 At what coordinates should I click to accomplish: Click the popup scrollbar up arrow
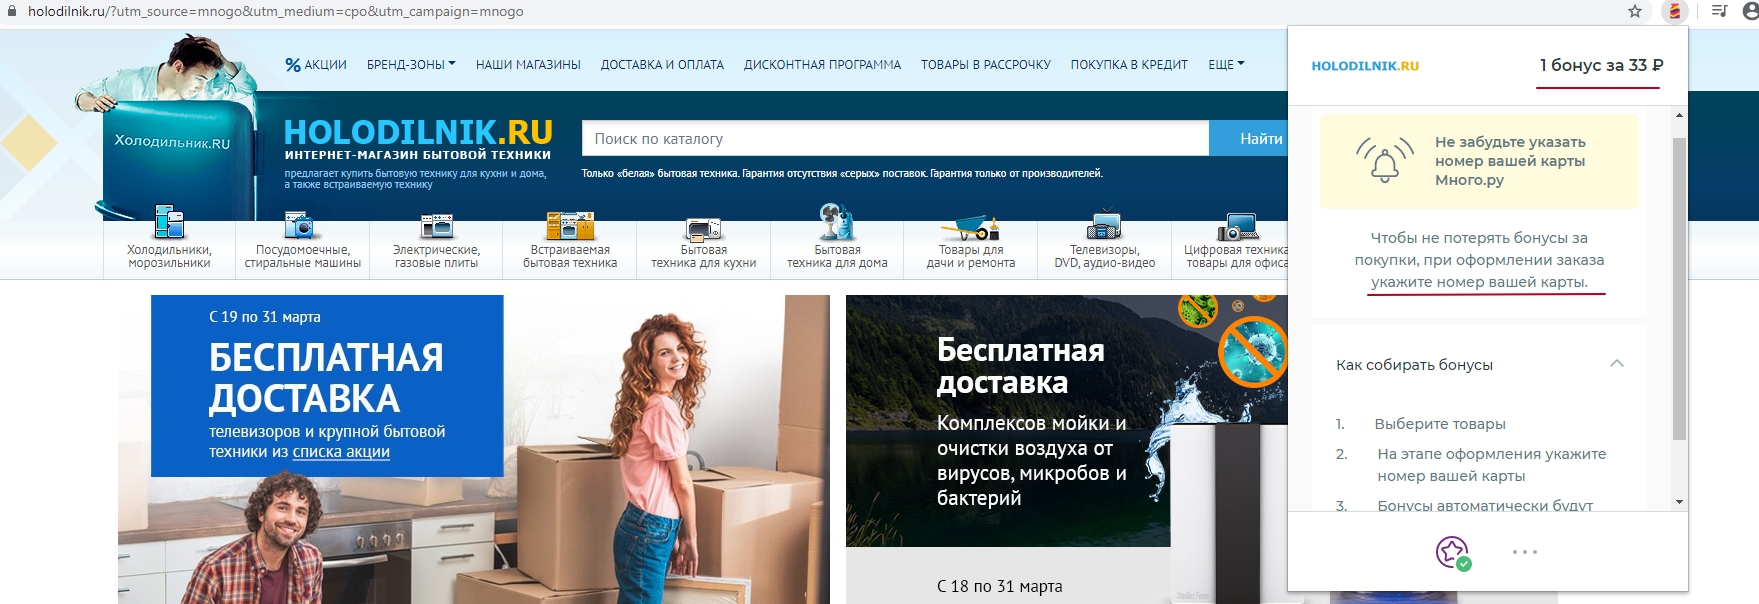tap(1679, 115)
